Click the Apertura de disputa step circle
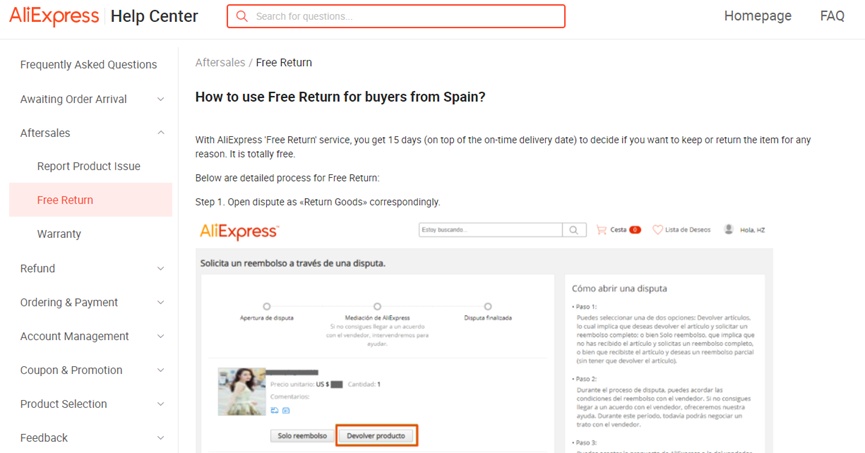865x453 pixels. 266,306
